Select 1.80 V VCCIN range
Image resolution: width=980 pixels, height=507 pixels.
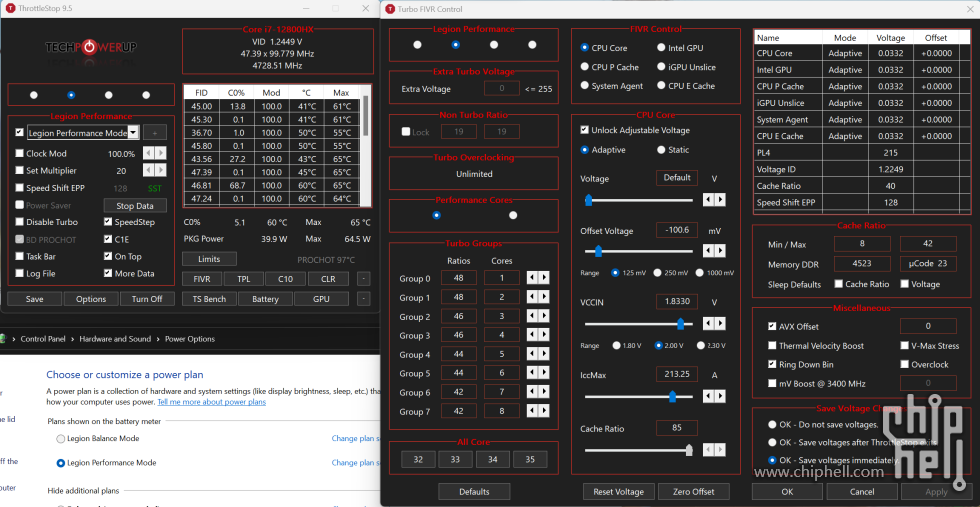617,345
